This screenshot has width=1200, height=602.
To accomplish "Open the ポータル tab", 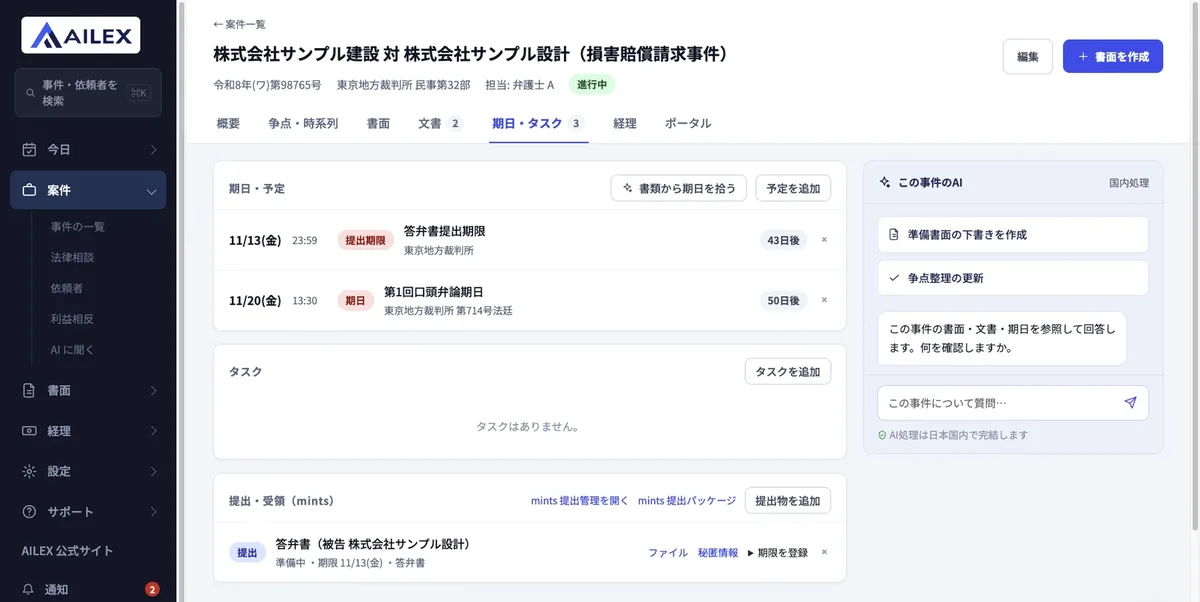I will (x=688, y=124).
